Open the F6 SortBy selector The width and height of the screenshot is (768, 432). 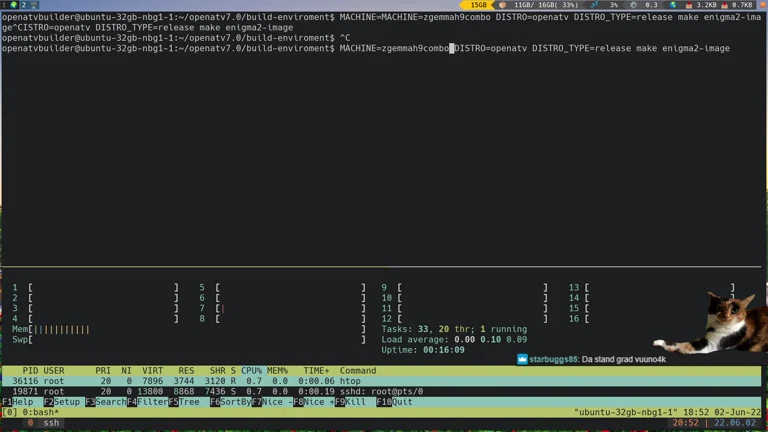pyautogui.click(x=233, y=402)
